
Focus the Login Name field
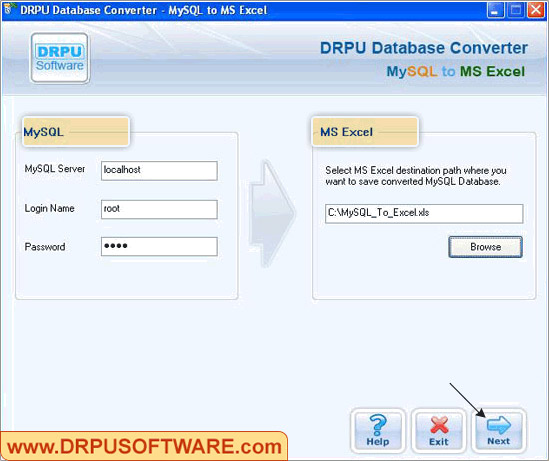[159, 209]
